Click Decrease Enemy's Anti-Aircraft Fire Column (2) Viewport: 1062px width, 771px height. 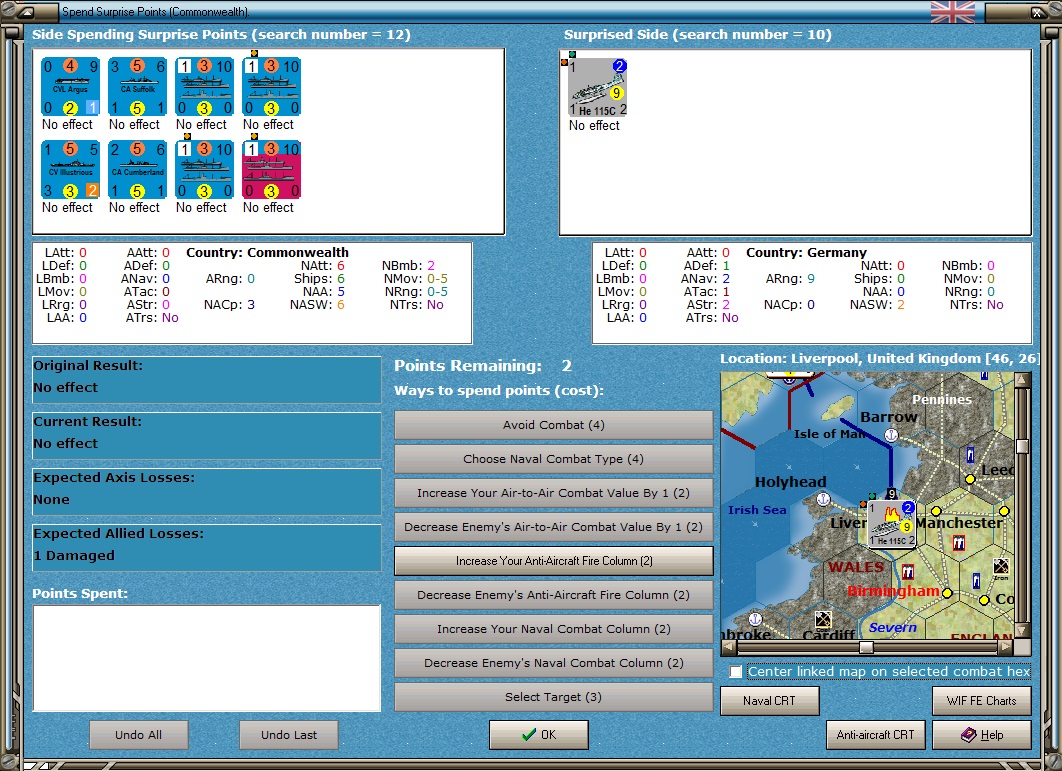click(553, 595)
